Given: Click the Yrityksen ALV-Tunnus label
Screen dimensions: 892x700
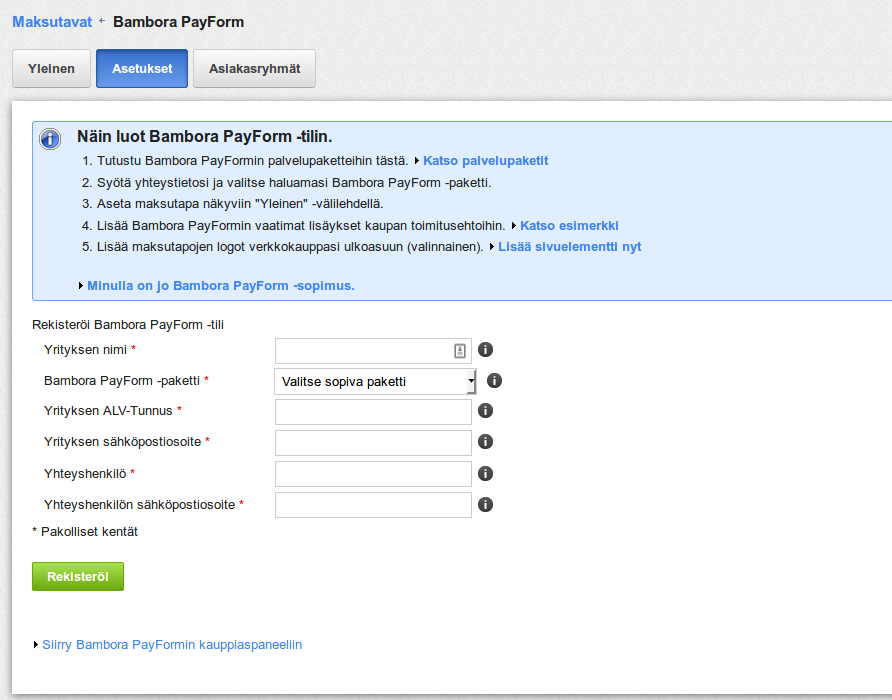Looking at the screenshot, I should [108, 411].
